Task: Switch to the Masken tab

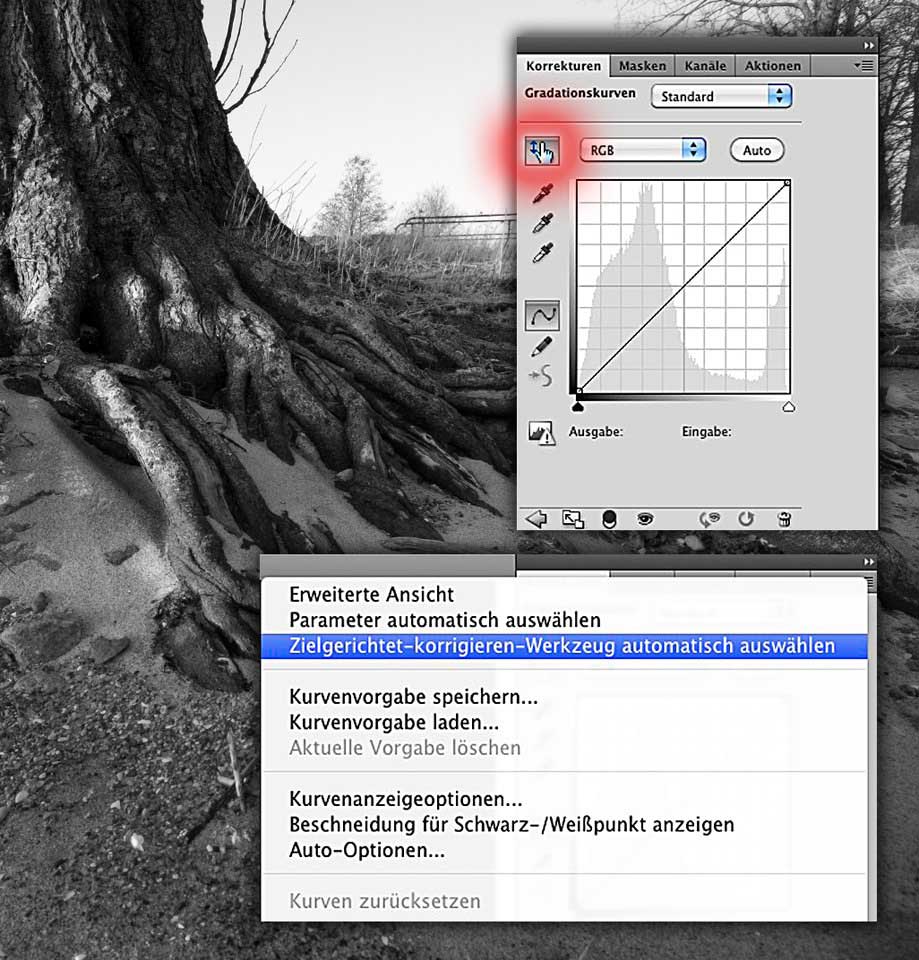Action: (x=642, y=66)
